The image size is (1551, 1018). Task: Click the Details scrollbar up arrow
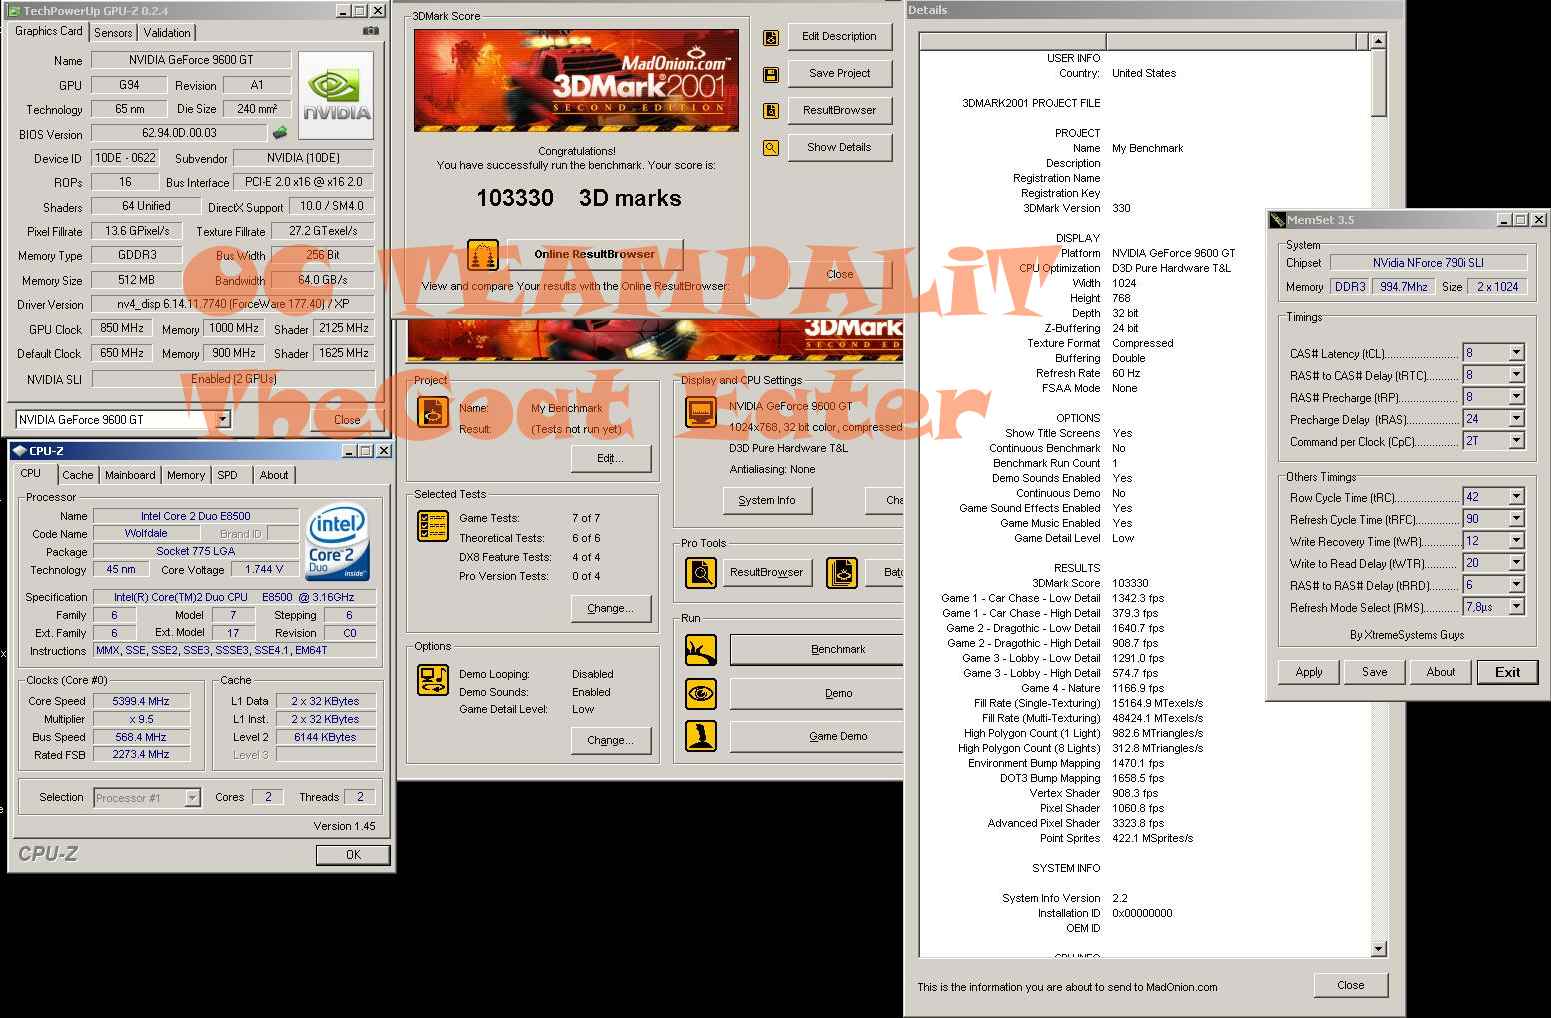pos(1379,41)
